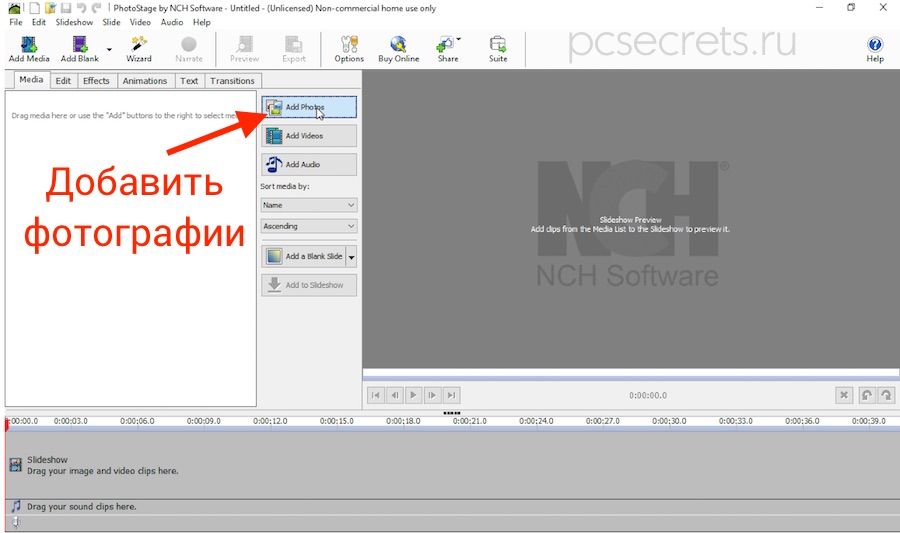Click the open project icon in title bar
Viewport: 900px width, 533px height.
click(x=51, y=8)
